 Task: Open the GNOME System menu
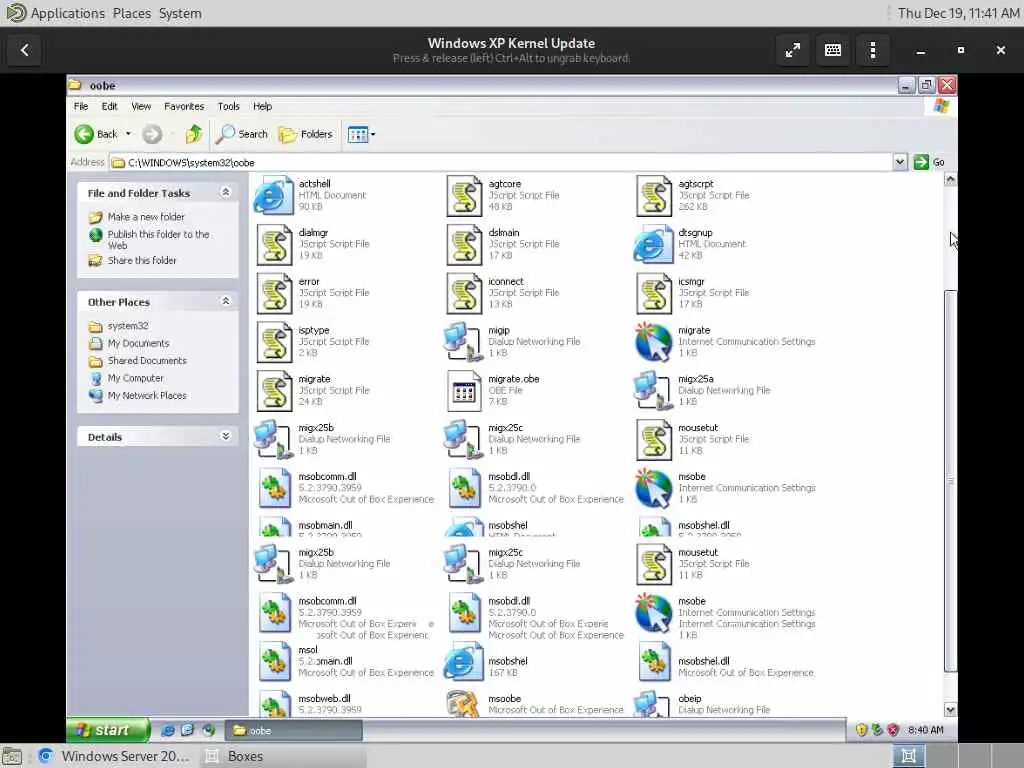click(x=180, y=13)
